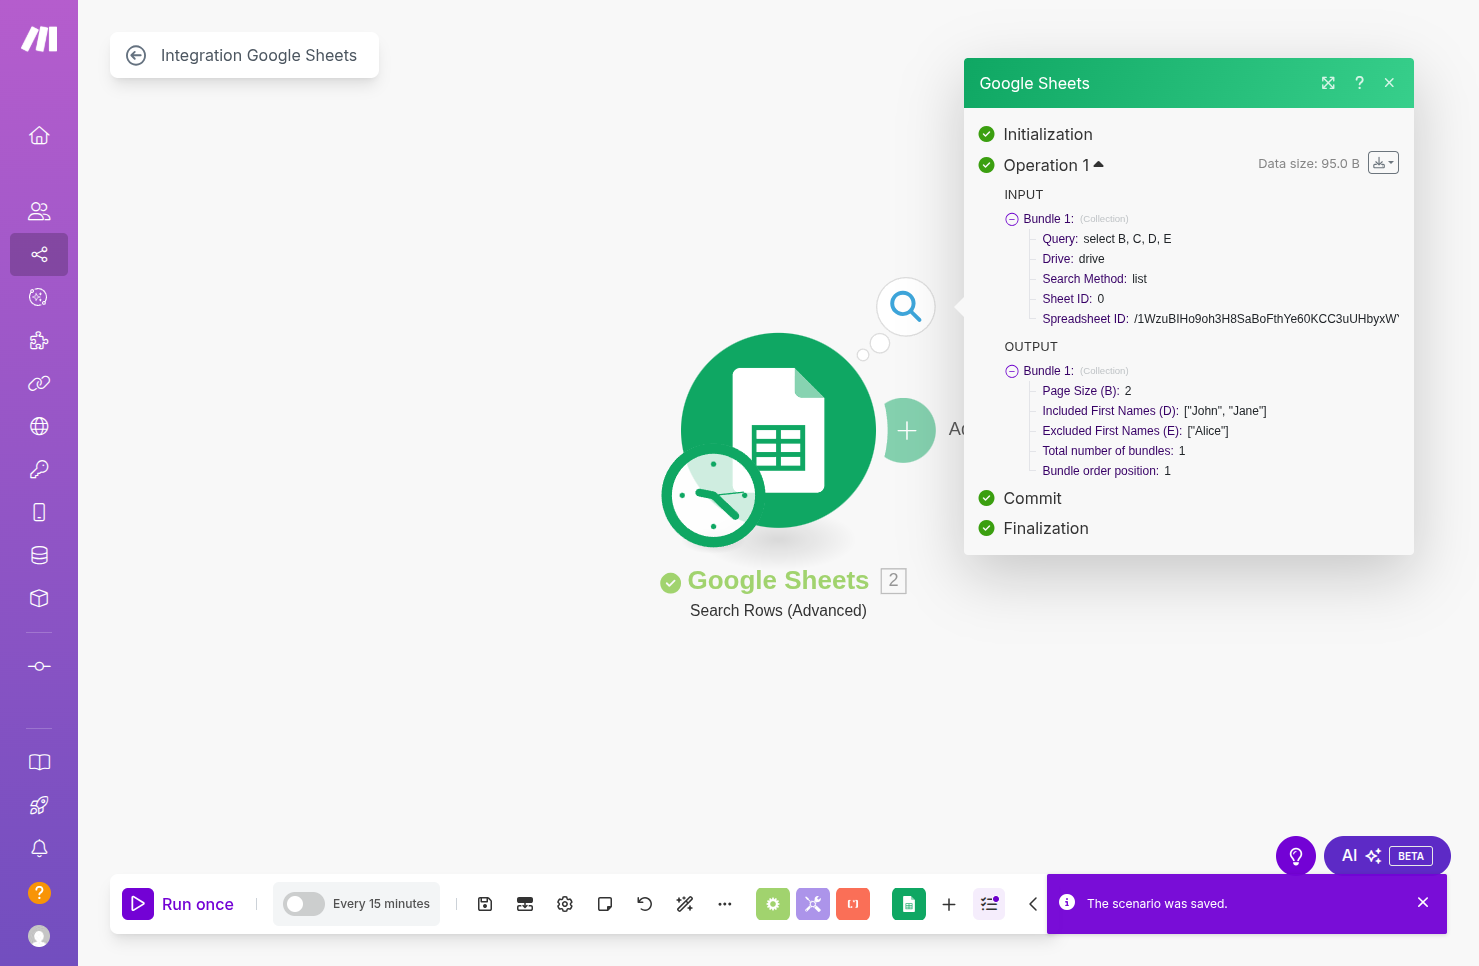Open the Webhooks globe icon in sidebar
This screenshot has width=1479, height=966.
[x=39, y=426]
